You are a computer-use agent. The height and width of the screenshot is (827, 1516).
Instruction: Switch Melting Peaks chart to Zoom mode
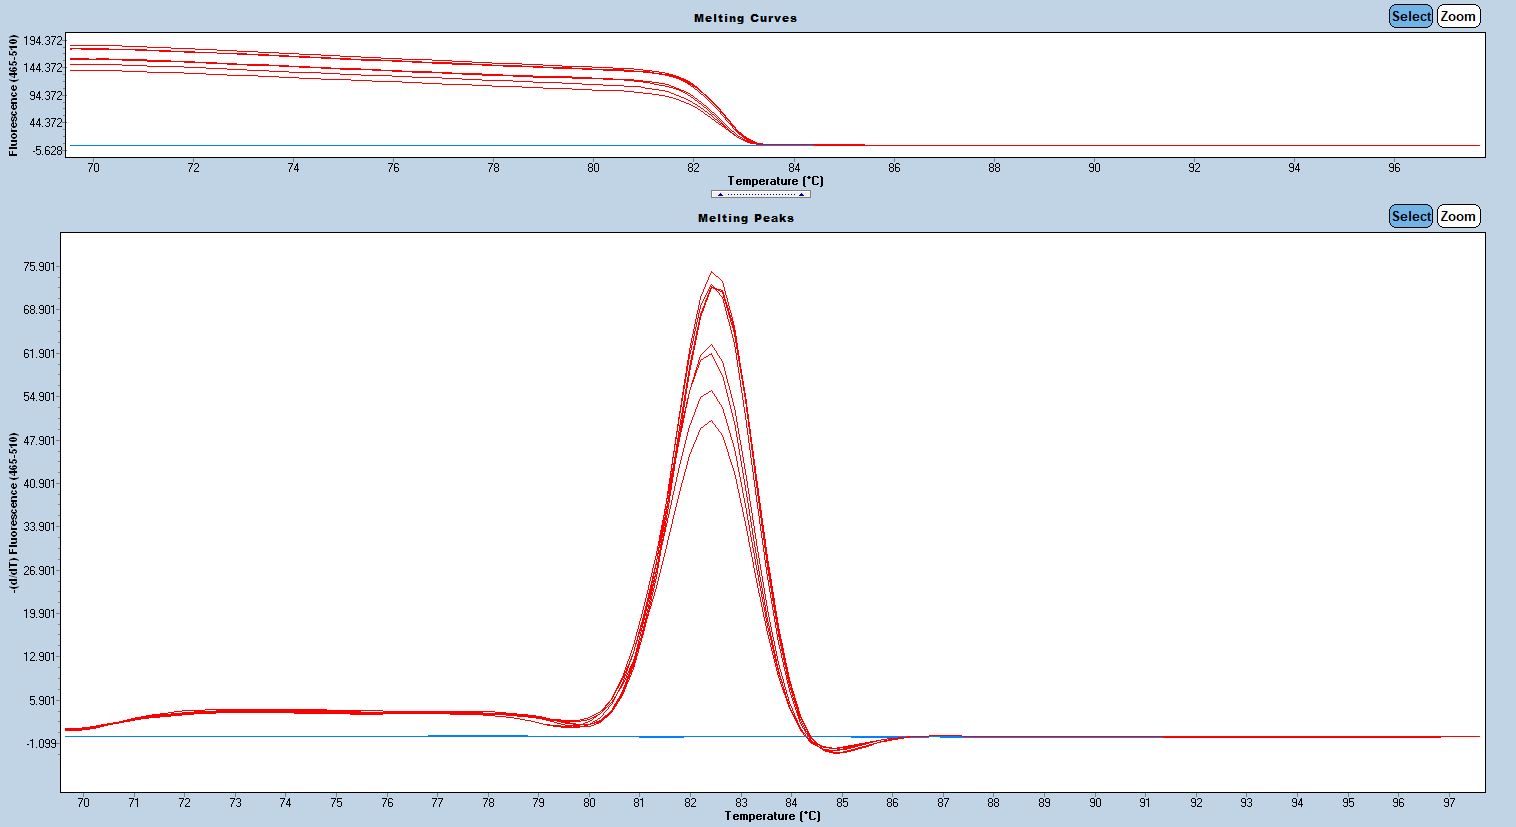point(1457,216)
